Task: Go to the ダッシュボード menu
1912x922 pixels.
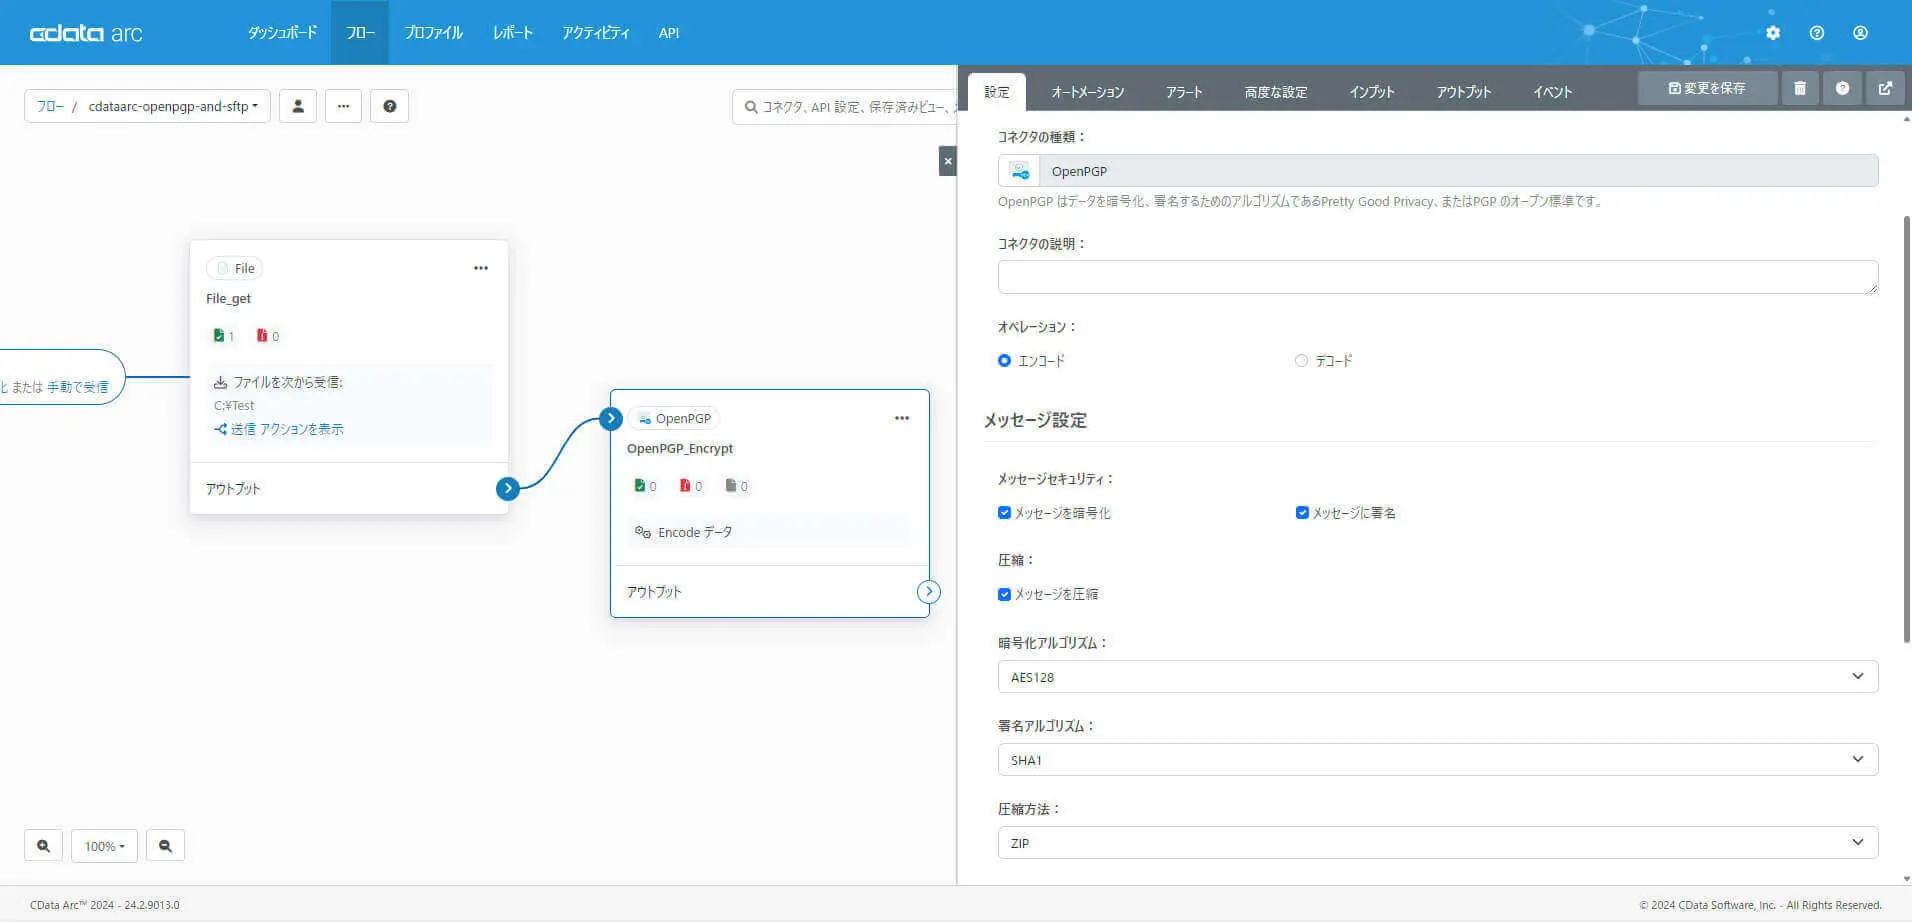Action: click(282, 33)
